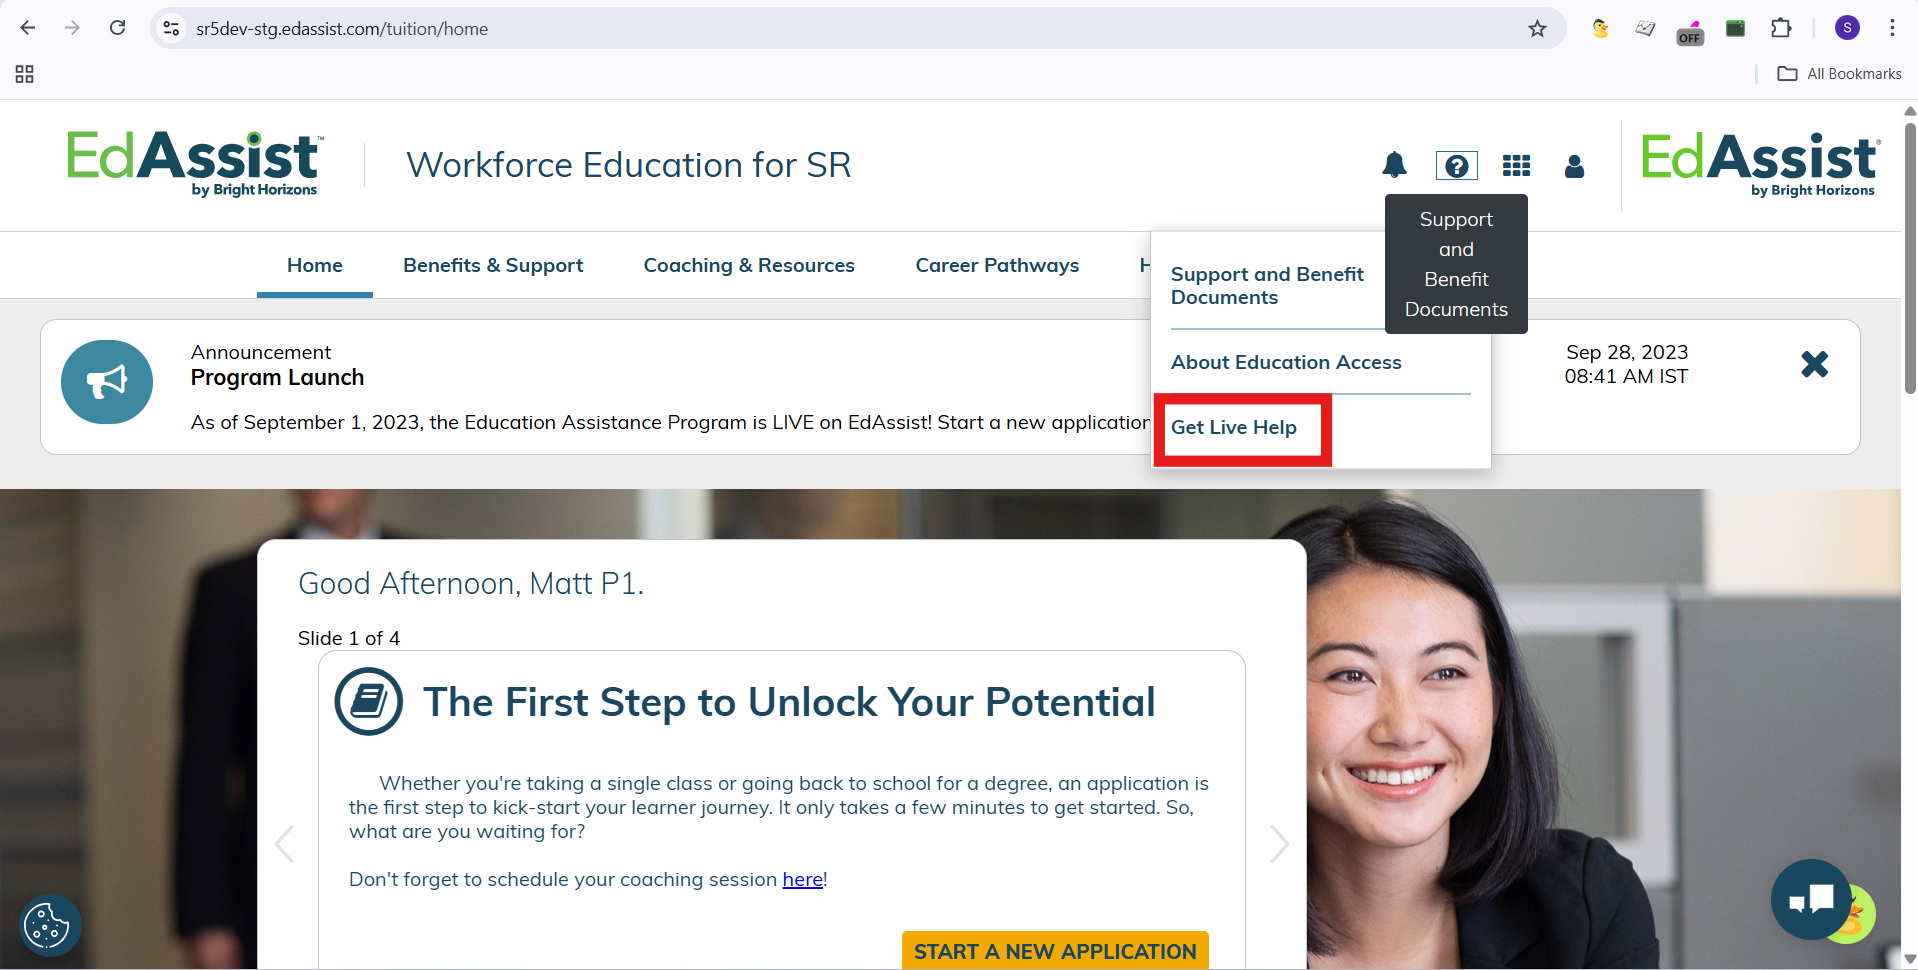The image size is (1918, 970).
Task: Go to the previous carousel slide
Action: pyautogui.click(x=284, y=844)
